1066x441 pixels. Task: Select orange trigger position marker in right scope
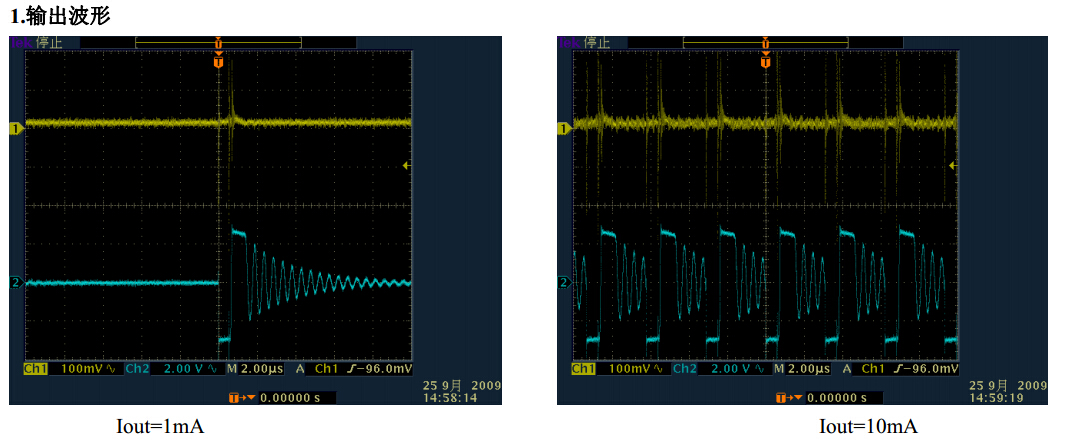point(766,61)
